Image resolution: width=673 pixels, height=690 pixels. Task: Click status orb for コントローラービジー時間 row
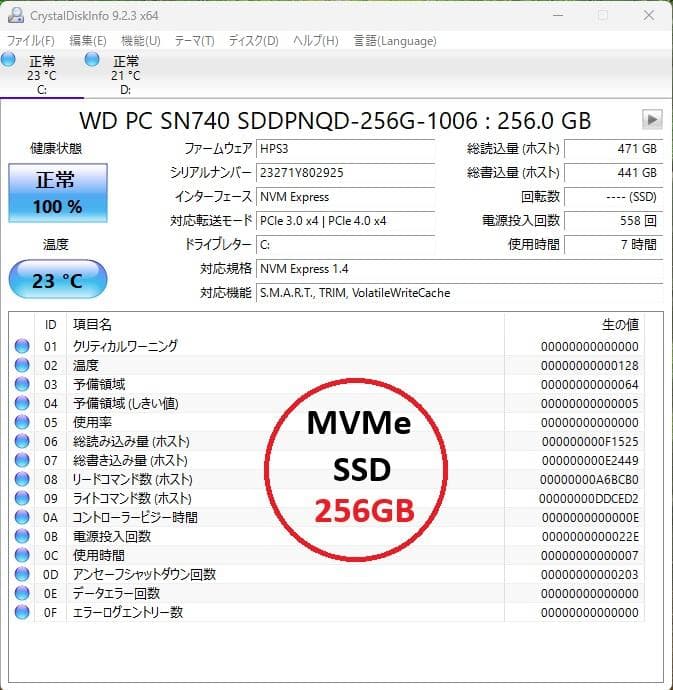22,518
